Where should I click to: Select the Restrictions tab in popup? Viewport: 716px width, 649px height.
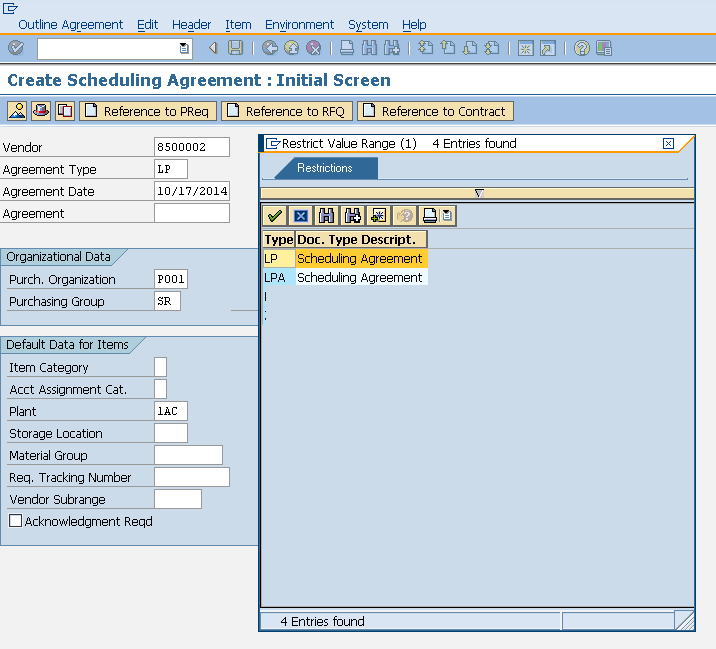pyautogui.click(x=325, y=168)
